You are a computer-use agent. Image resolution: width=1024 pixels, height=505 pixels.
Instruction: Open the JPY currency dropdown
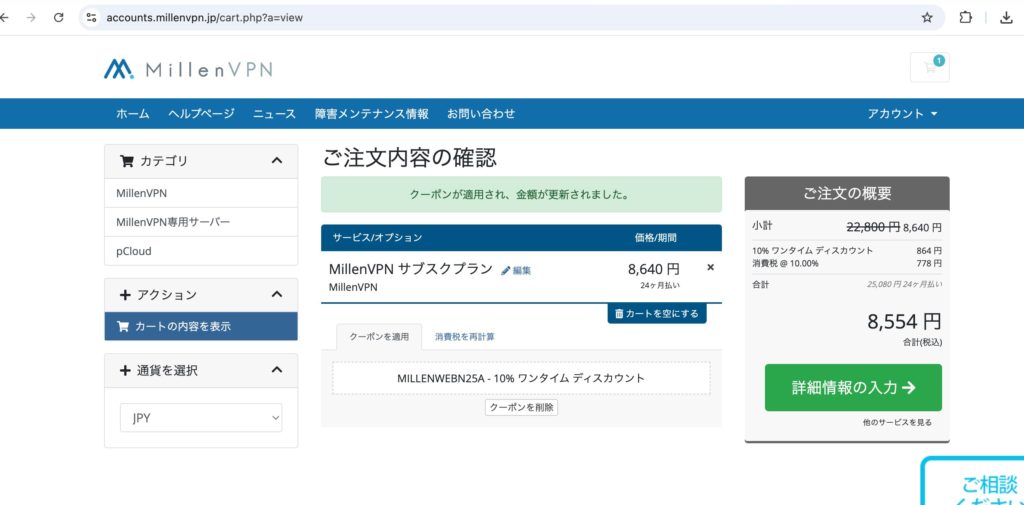(x=201, y=418)
